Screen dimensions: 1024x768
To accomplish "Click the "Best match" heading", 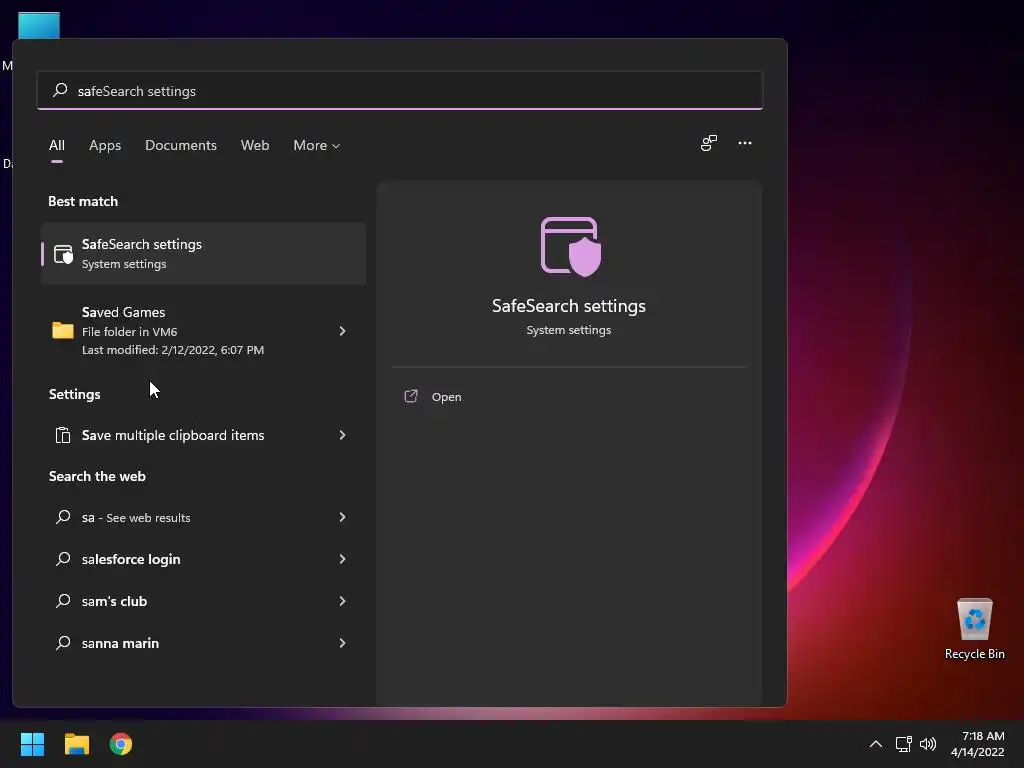I will click(x=83, y=201).
